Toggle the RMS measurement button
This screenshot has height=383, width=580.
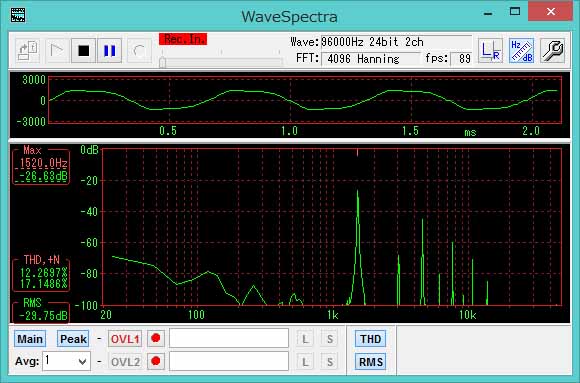370,362
